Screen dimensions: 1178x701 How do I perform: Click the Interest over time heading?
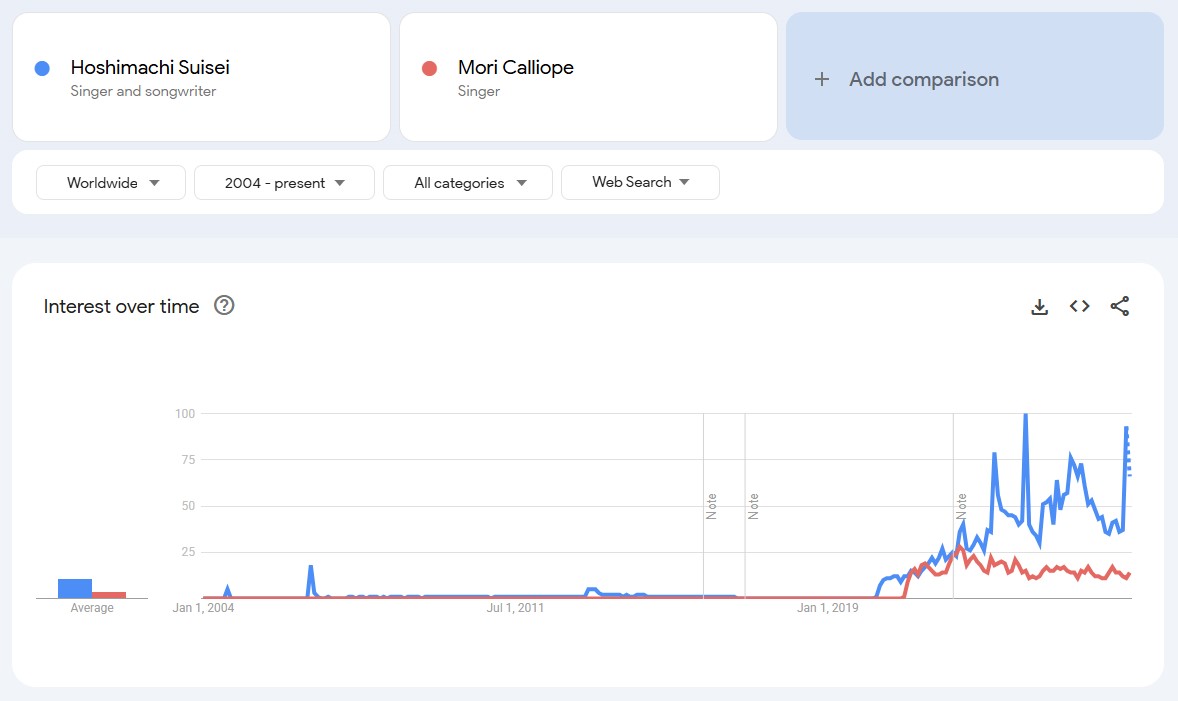121,307
